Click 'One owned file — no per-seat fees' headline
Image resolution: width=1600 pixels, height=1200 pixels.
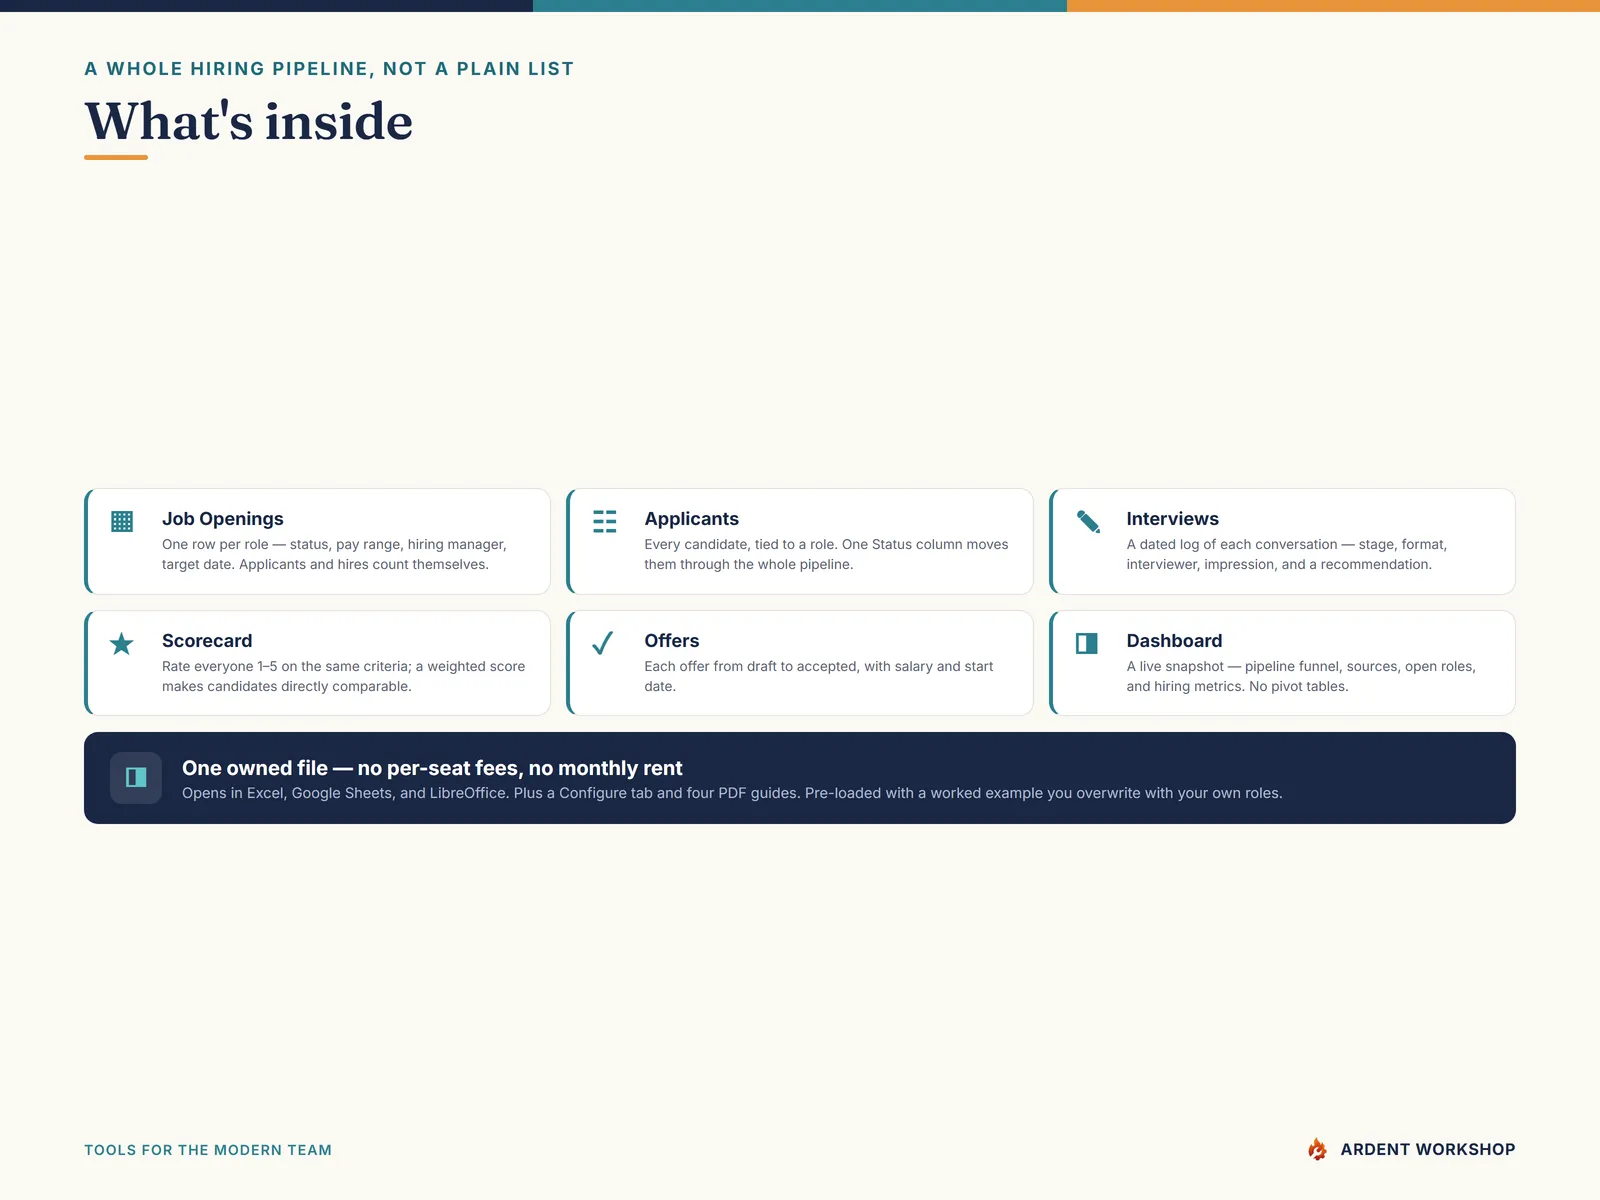(x=432, y=768)
